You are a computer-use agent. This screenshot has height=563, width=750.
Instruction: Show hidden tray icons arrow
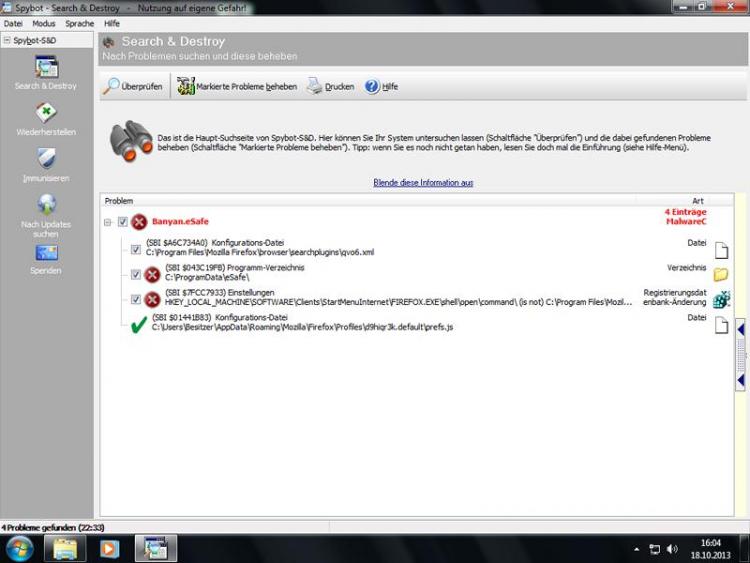(x=637, y=549)
